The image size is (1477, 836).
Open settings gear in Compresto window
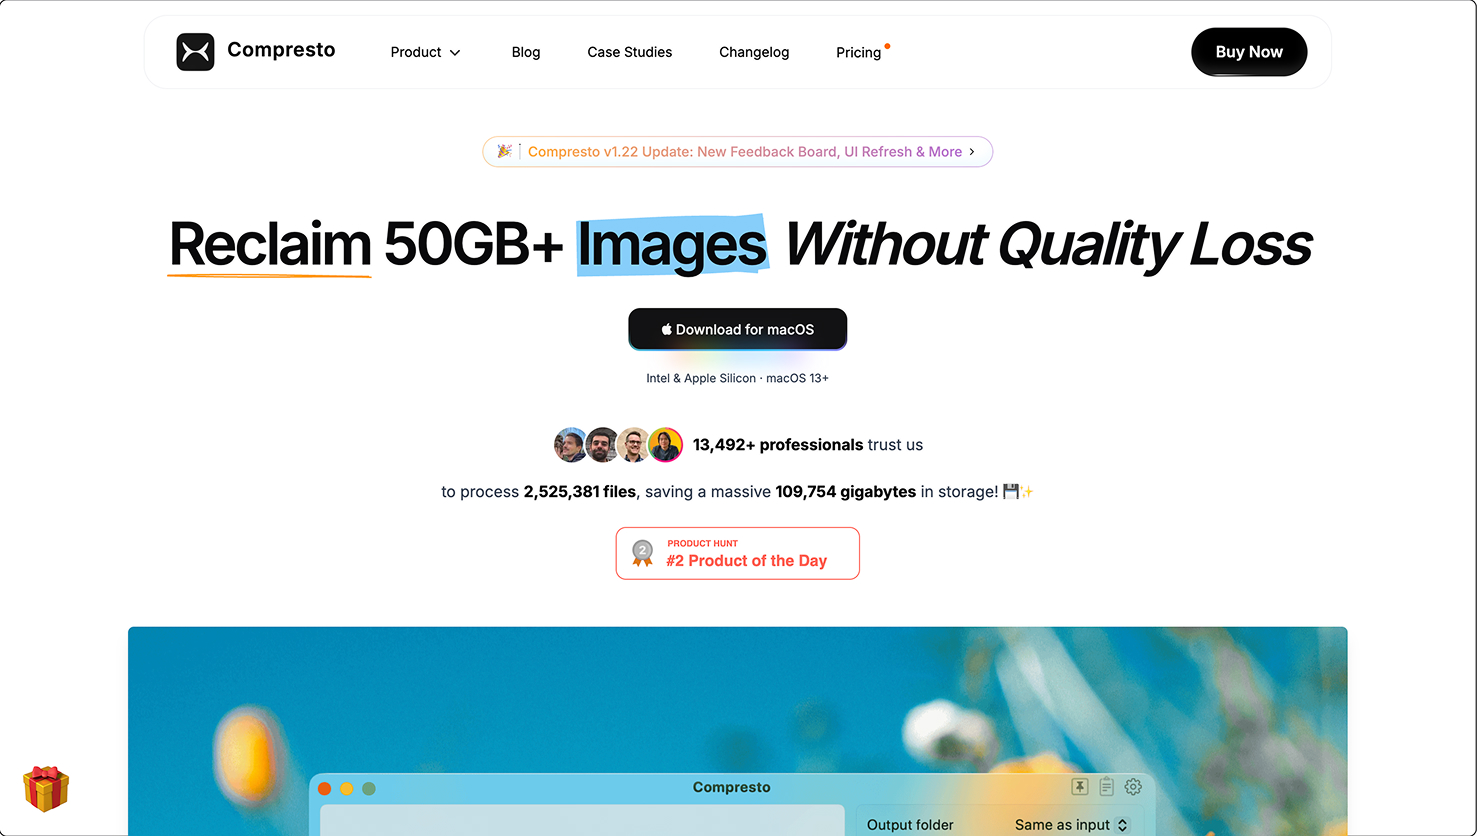click(1133, 787)
